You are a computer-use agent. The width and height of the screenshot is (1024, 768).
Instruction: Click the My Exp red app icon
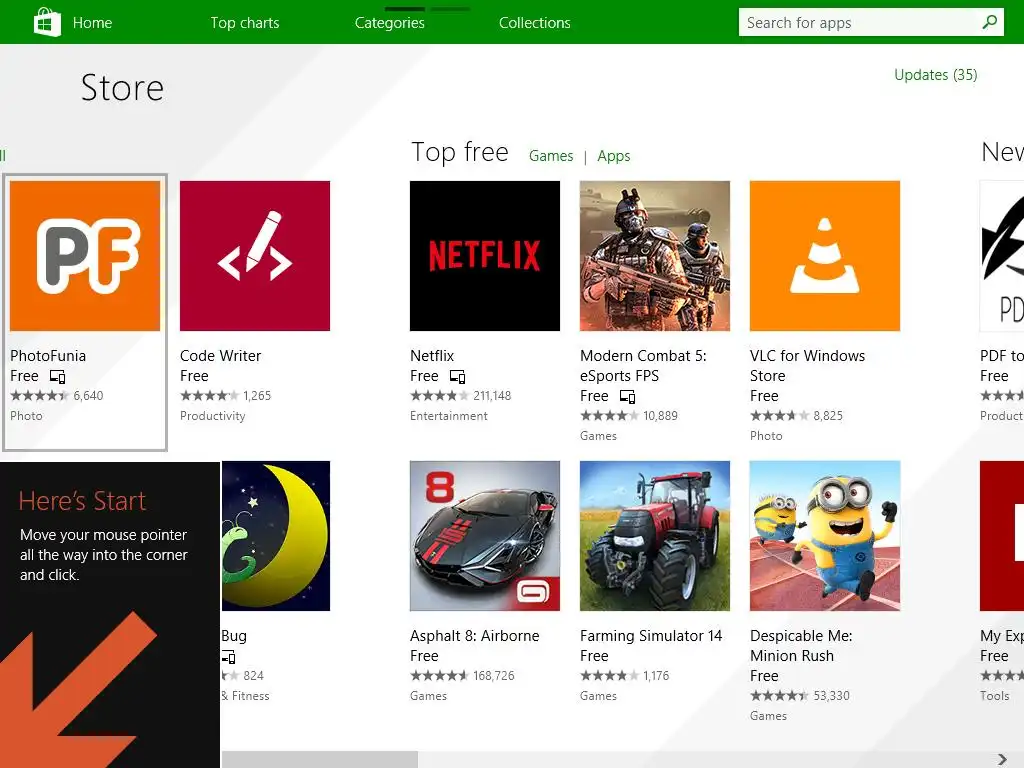click(1002, 536)
